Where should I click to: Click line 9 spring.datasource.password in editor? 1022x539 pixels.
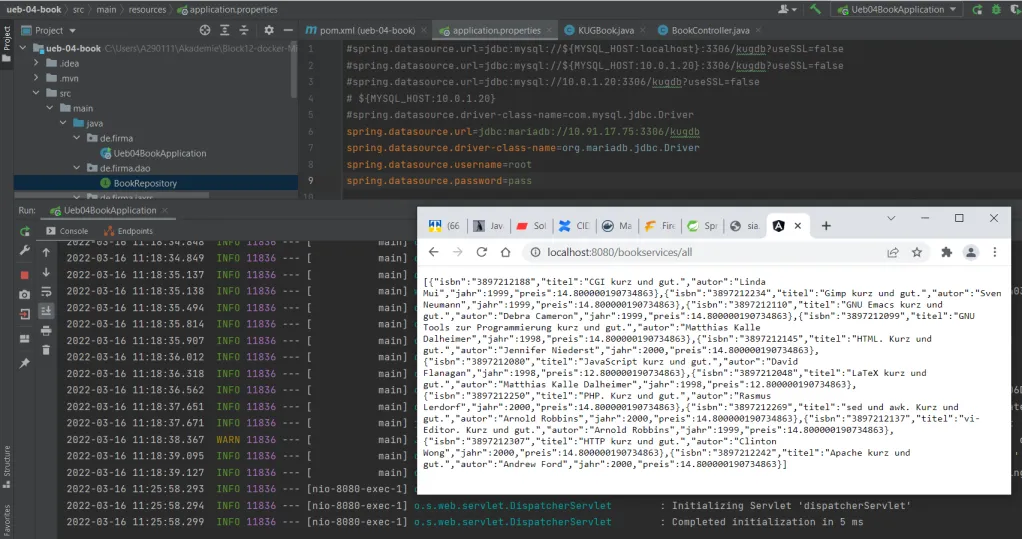pyautogui.click(x=439, y=181)
